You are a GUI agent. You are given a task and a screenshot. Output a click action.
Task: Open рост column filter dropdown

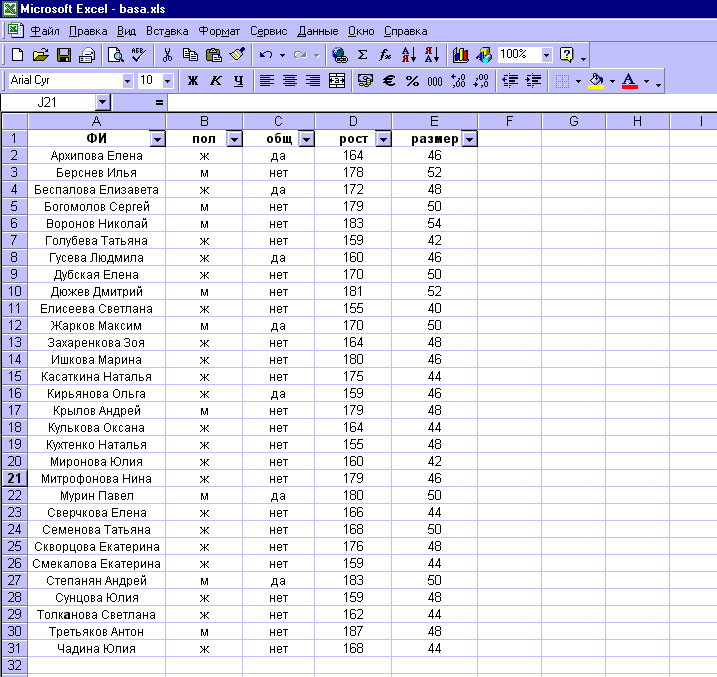[x=383, y=139]
